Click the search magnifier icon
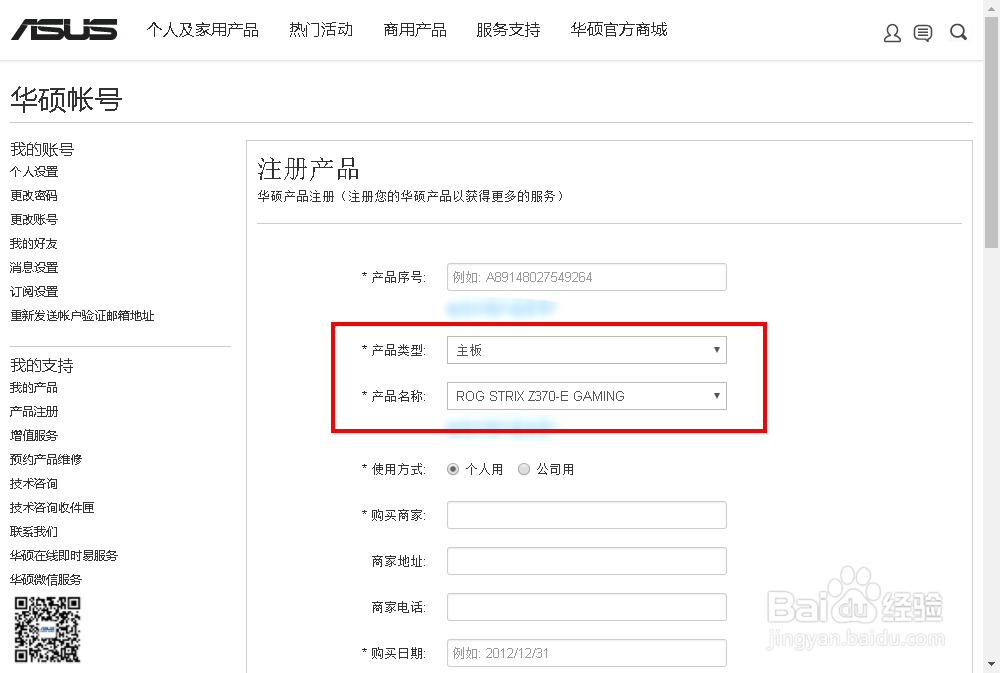The image size is (1000, 673). pyautogui.click(x=957, y=31)
